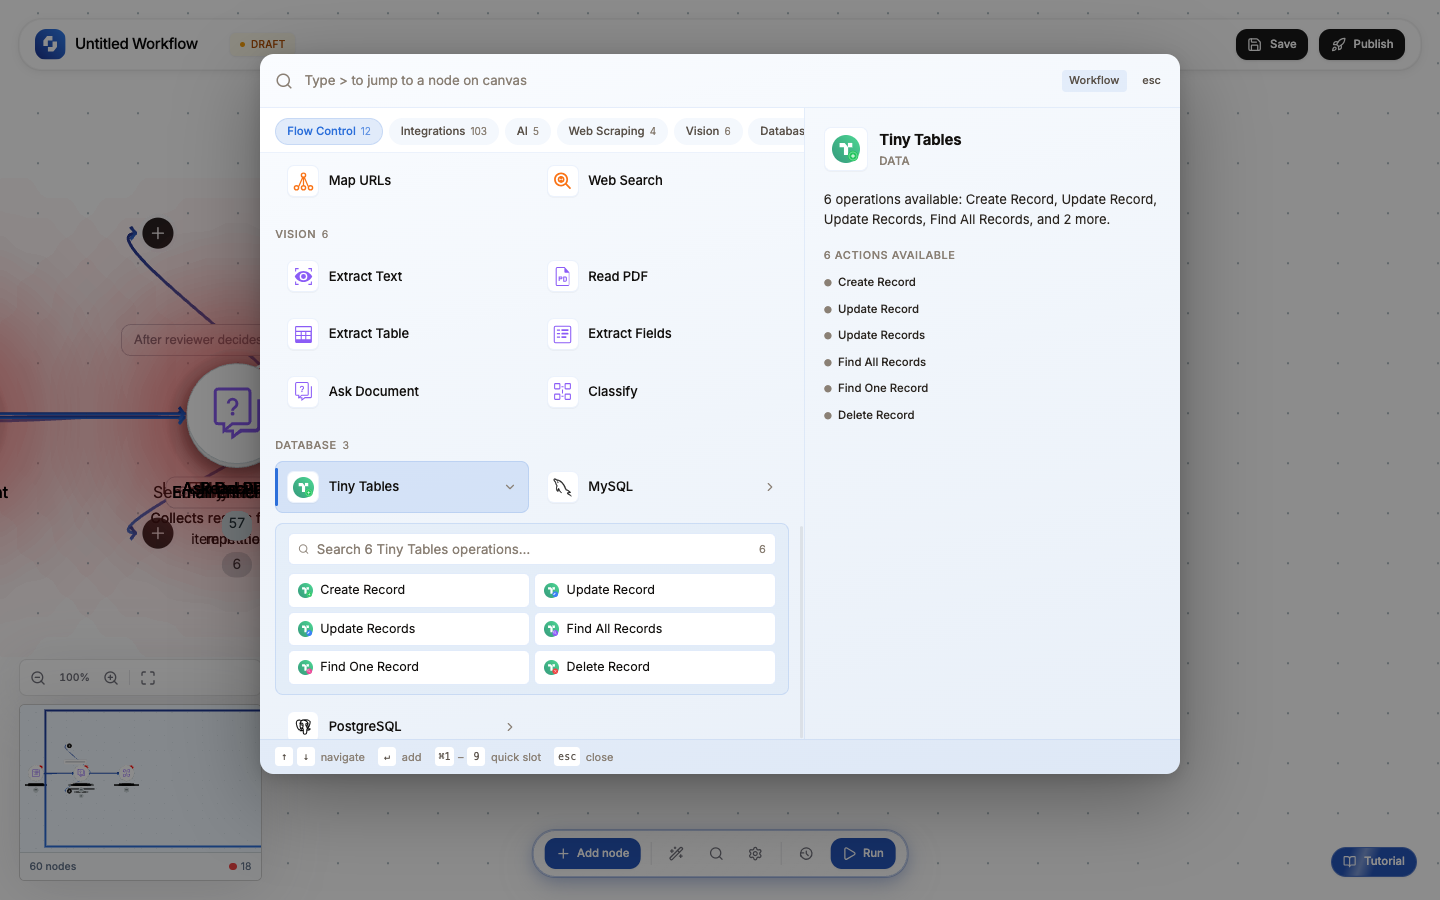Click the Add node button
The height and width of the screenshot is (900, 1440).
(593, 854)
